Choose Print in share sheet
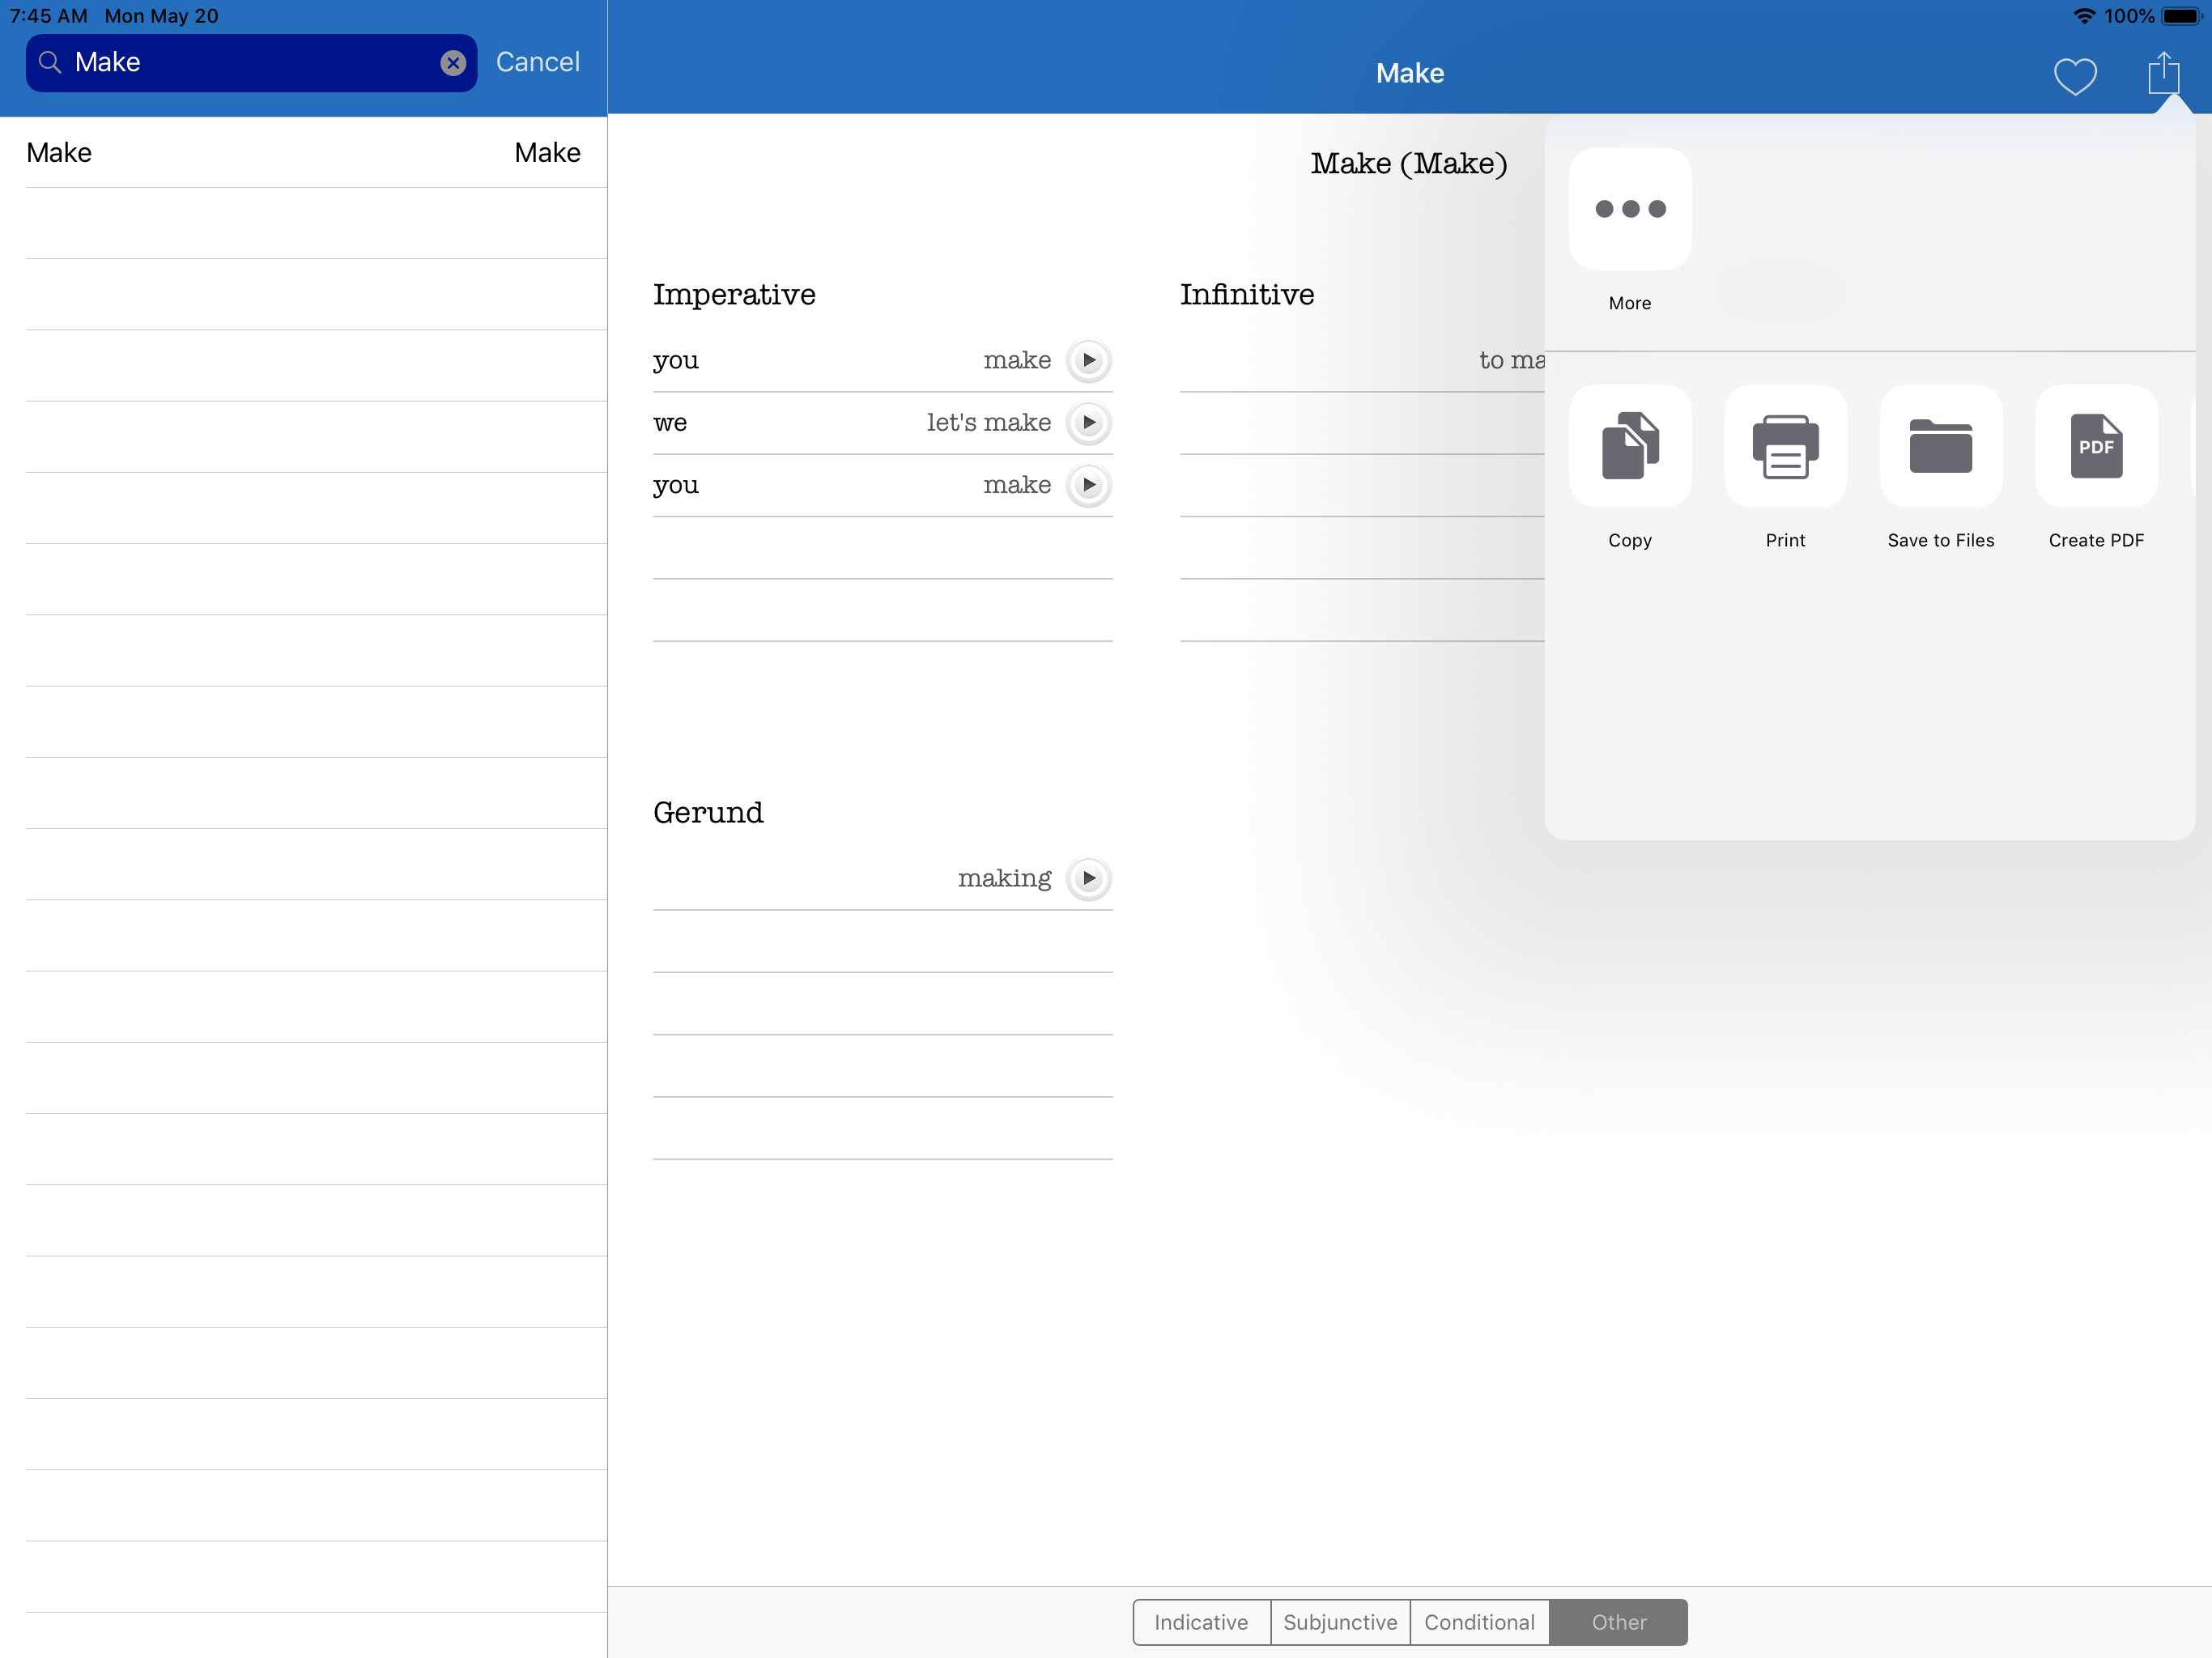This screenshot has width=2212, height=1658. (x=1785, y=446)
